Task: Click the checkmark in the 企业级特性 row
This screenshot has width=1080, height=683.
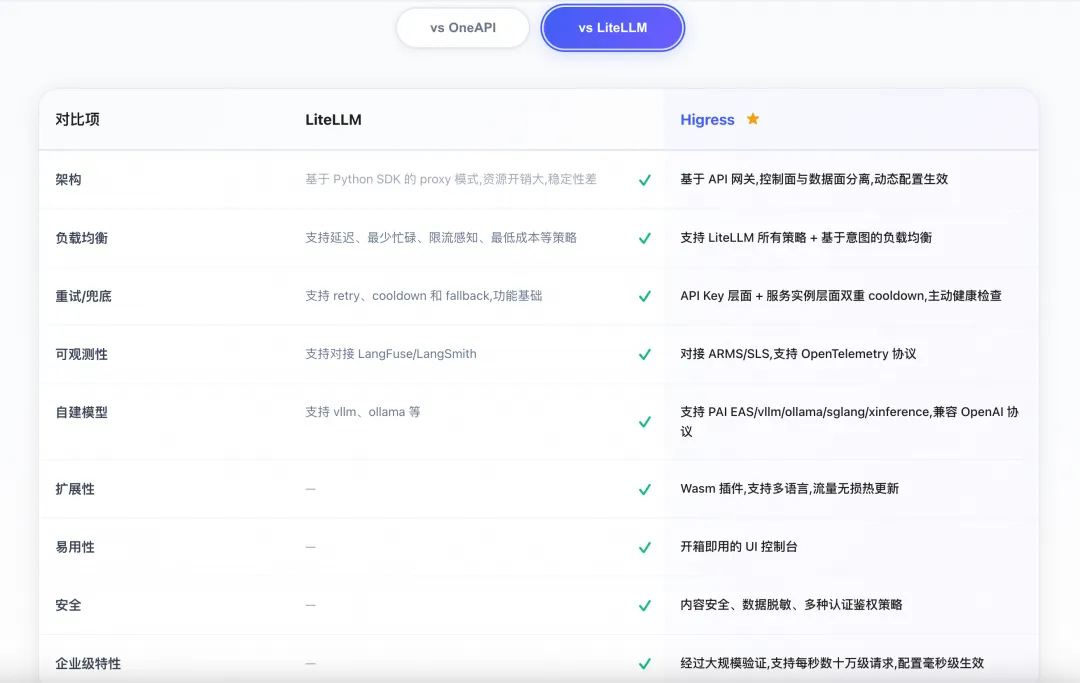Action: coord(644,662)
